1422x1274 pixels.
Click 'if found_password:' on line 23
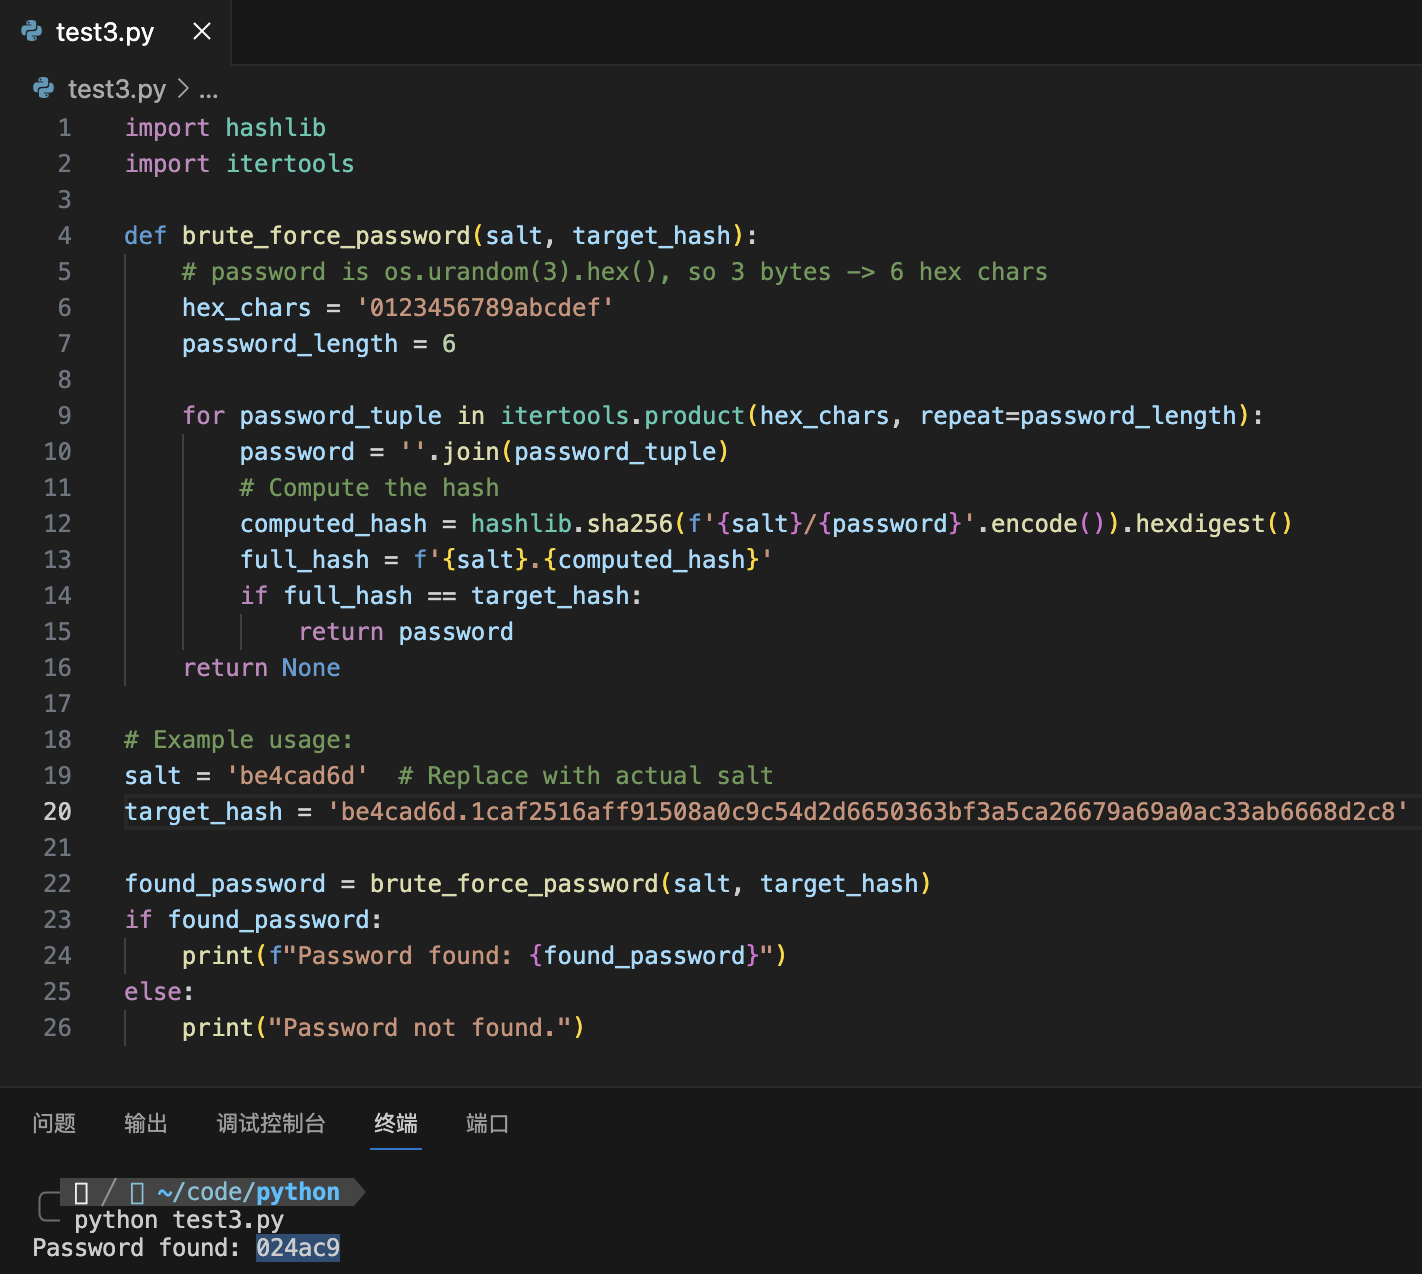253,920
